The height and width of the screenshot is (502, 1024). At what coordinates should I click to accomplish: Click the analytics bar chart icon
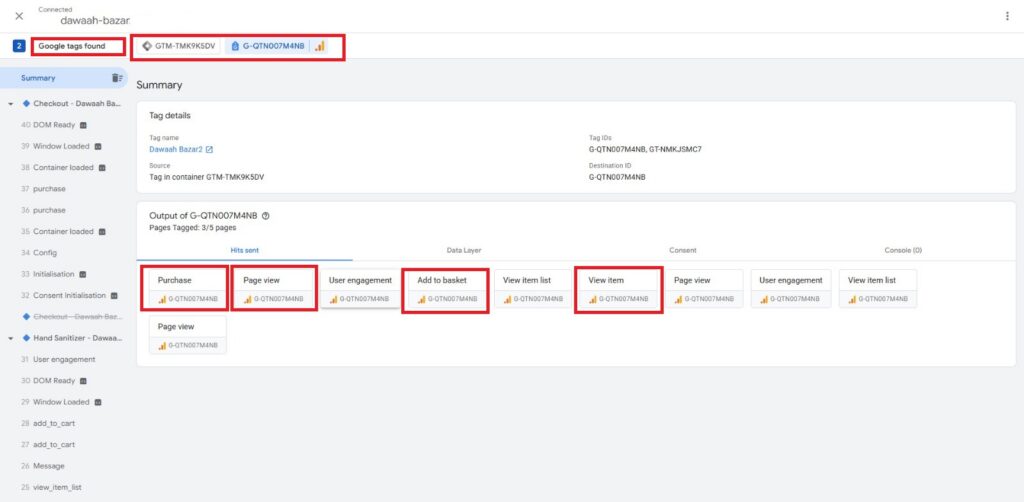coord(320,46)
